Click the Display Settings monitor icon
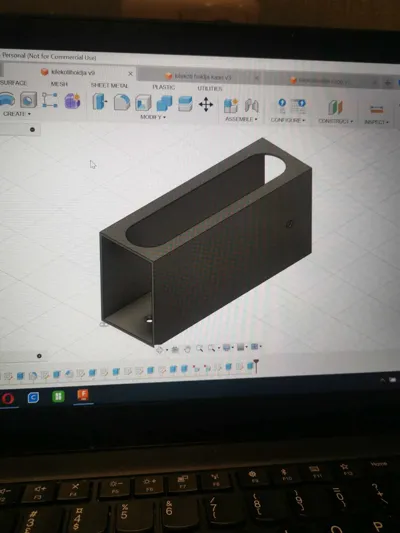Viewport: 400px width, 533px height. pos(227,347)
